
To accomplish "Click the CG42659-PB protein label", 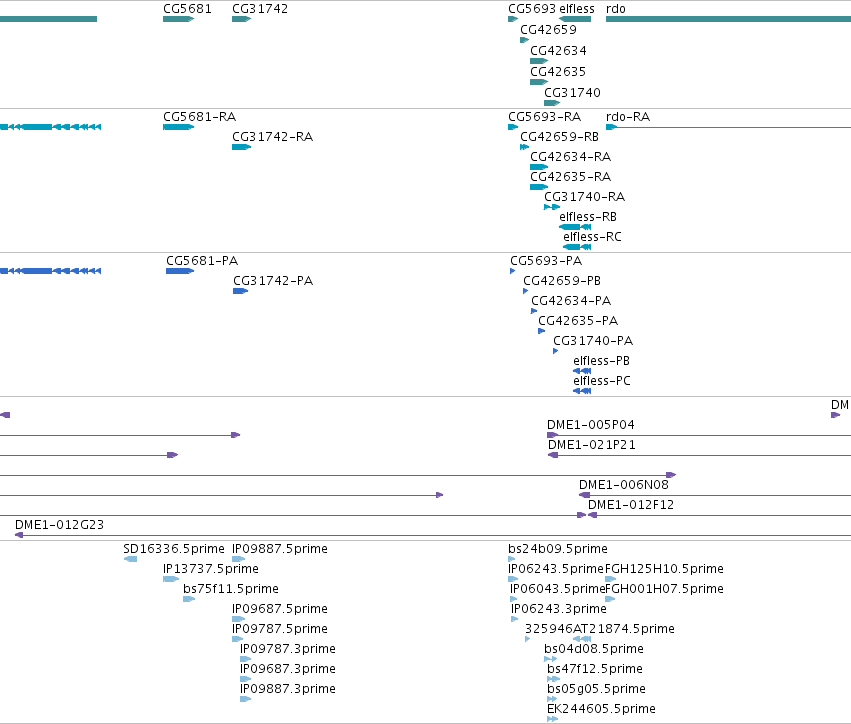I will point(562,281).
